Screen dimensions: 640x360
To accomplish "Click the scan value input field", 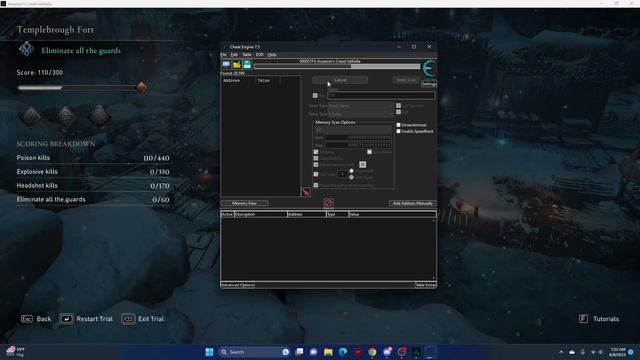I will (381, 96).
